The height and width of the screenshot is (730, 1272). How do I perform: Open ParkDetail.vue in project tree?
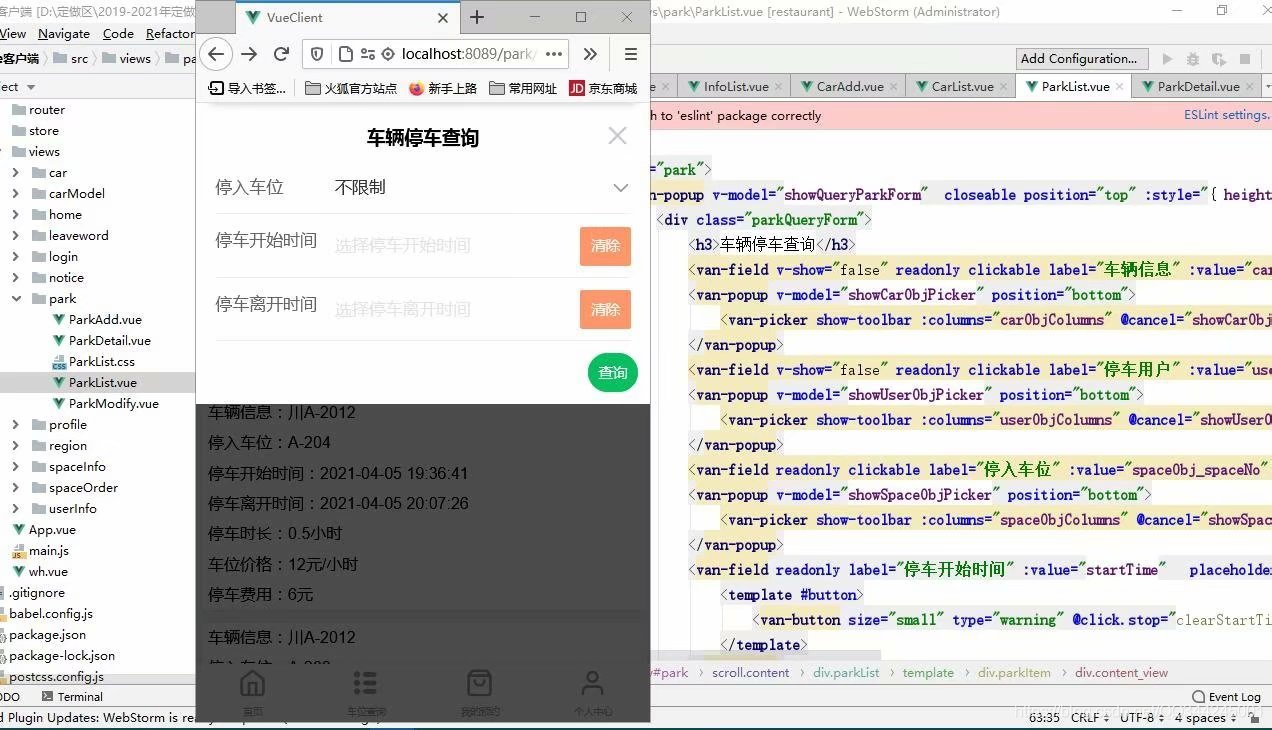coord(109,341)
